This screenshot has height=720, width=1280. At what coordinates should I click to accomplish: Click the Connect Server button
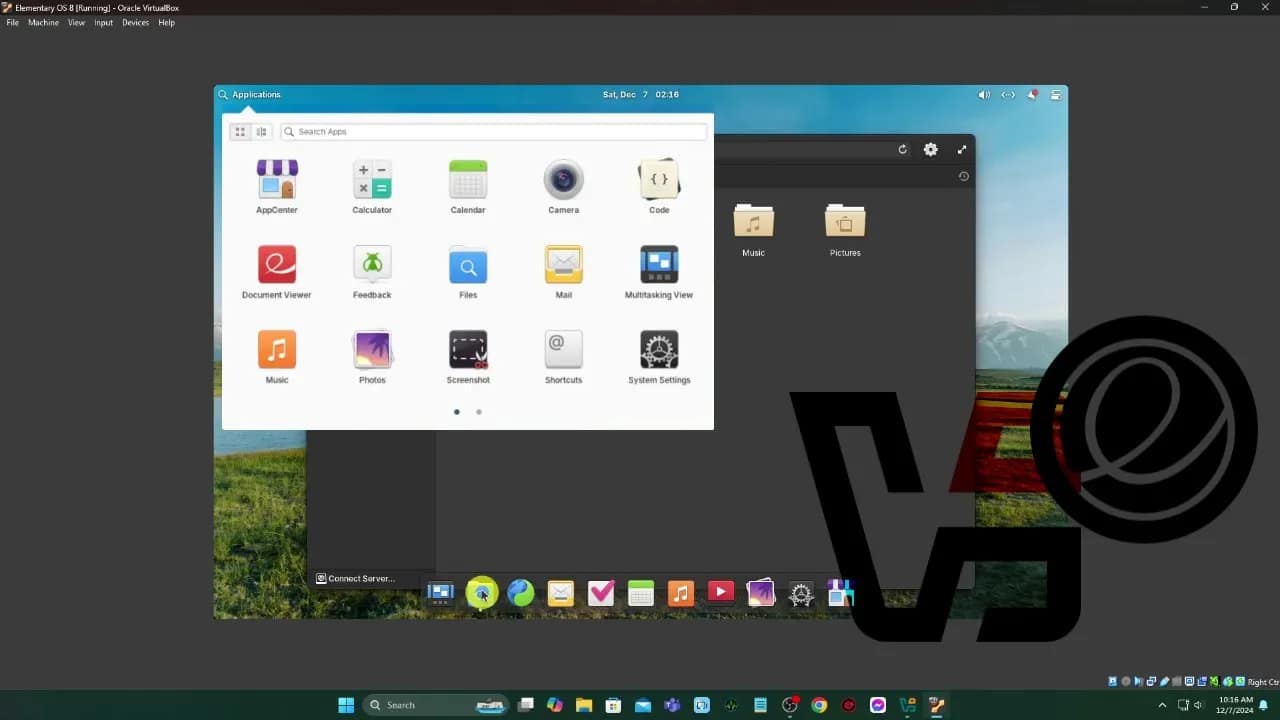click(x=356, y=578)
